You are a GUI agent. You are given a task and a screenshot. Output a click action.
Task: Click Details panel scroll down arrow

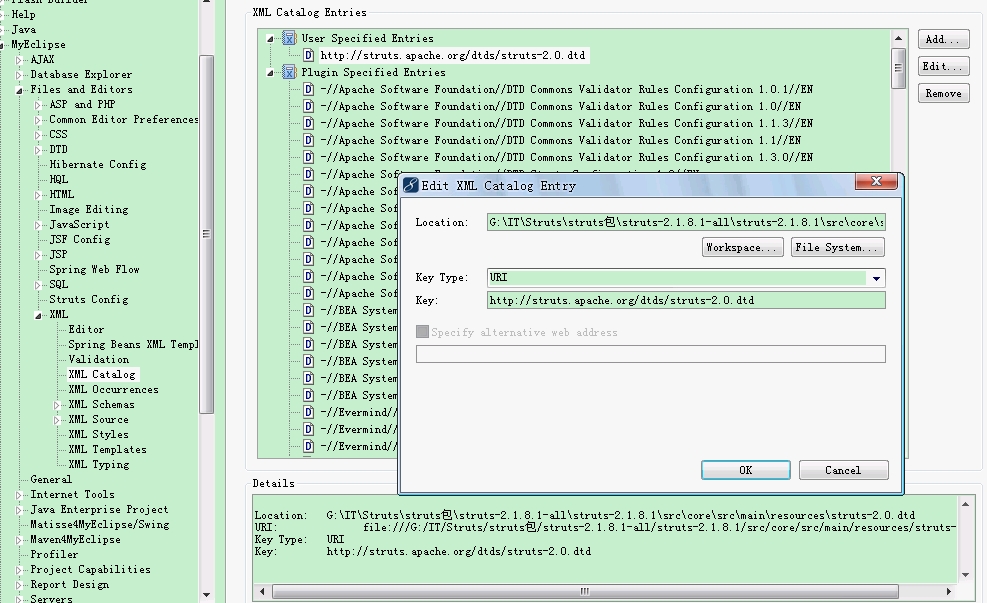tap(965, 574)
